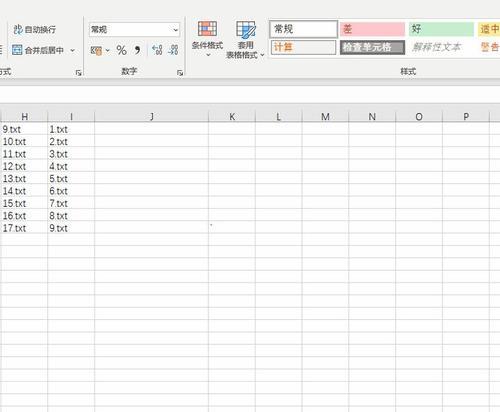Toggle wrap text (自动换行)
500x412 pixels.
[34, 30]
